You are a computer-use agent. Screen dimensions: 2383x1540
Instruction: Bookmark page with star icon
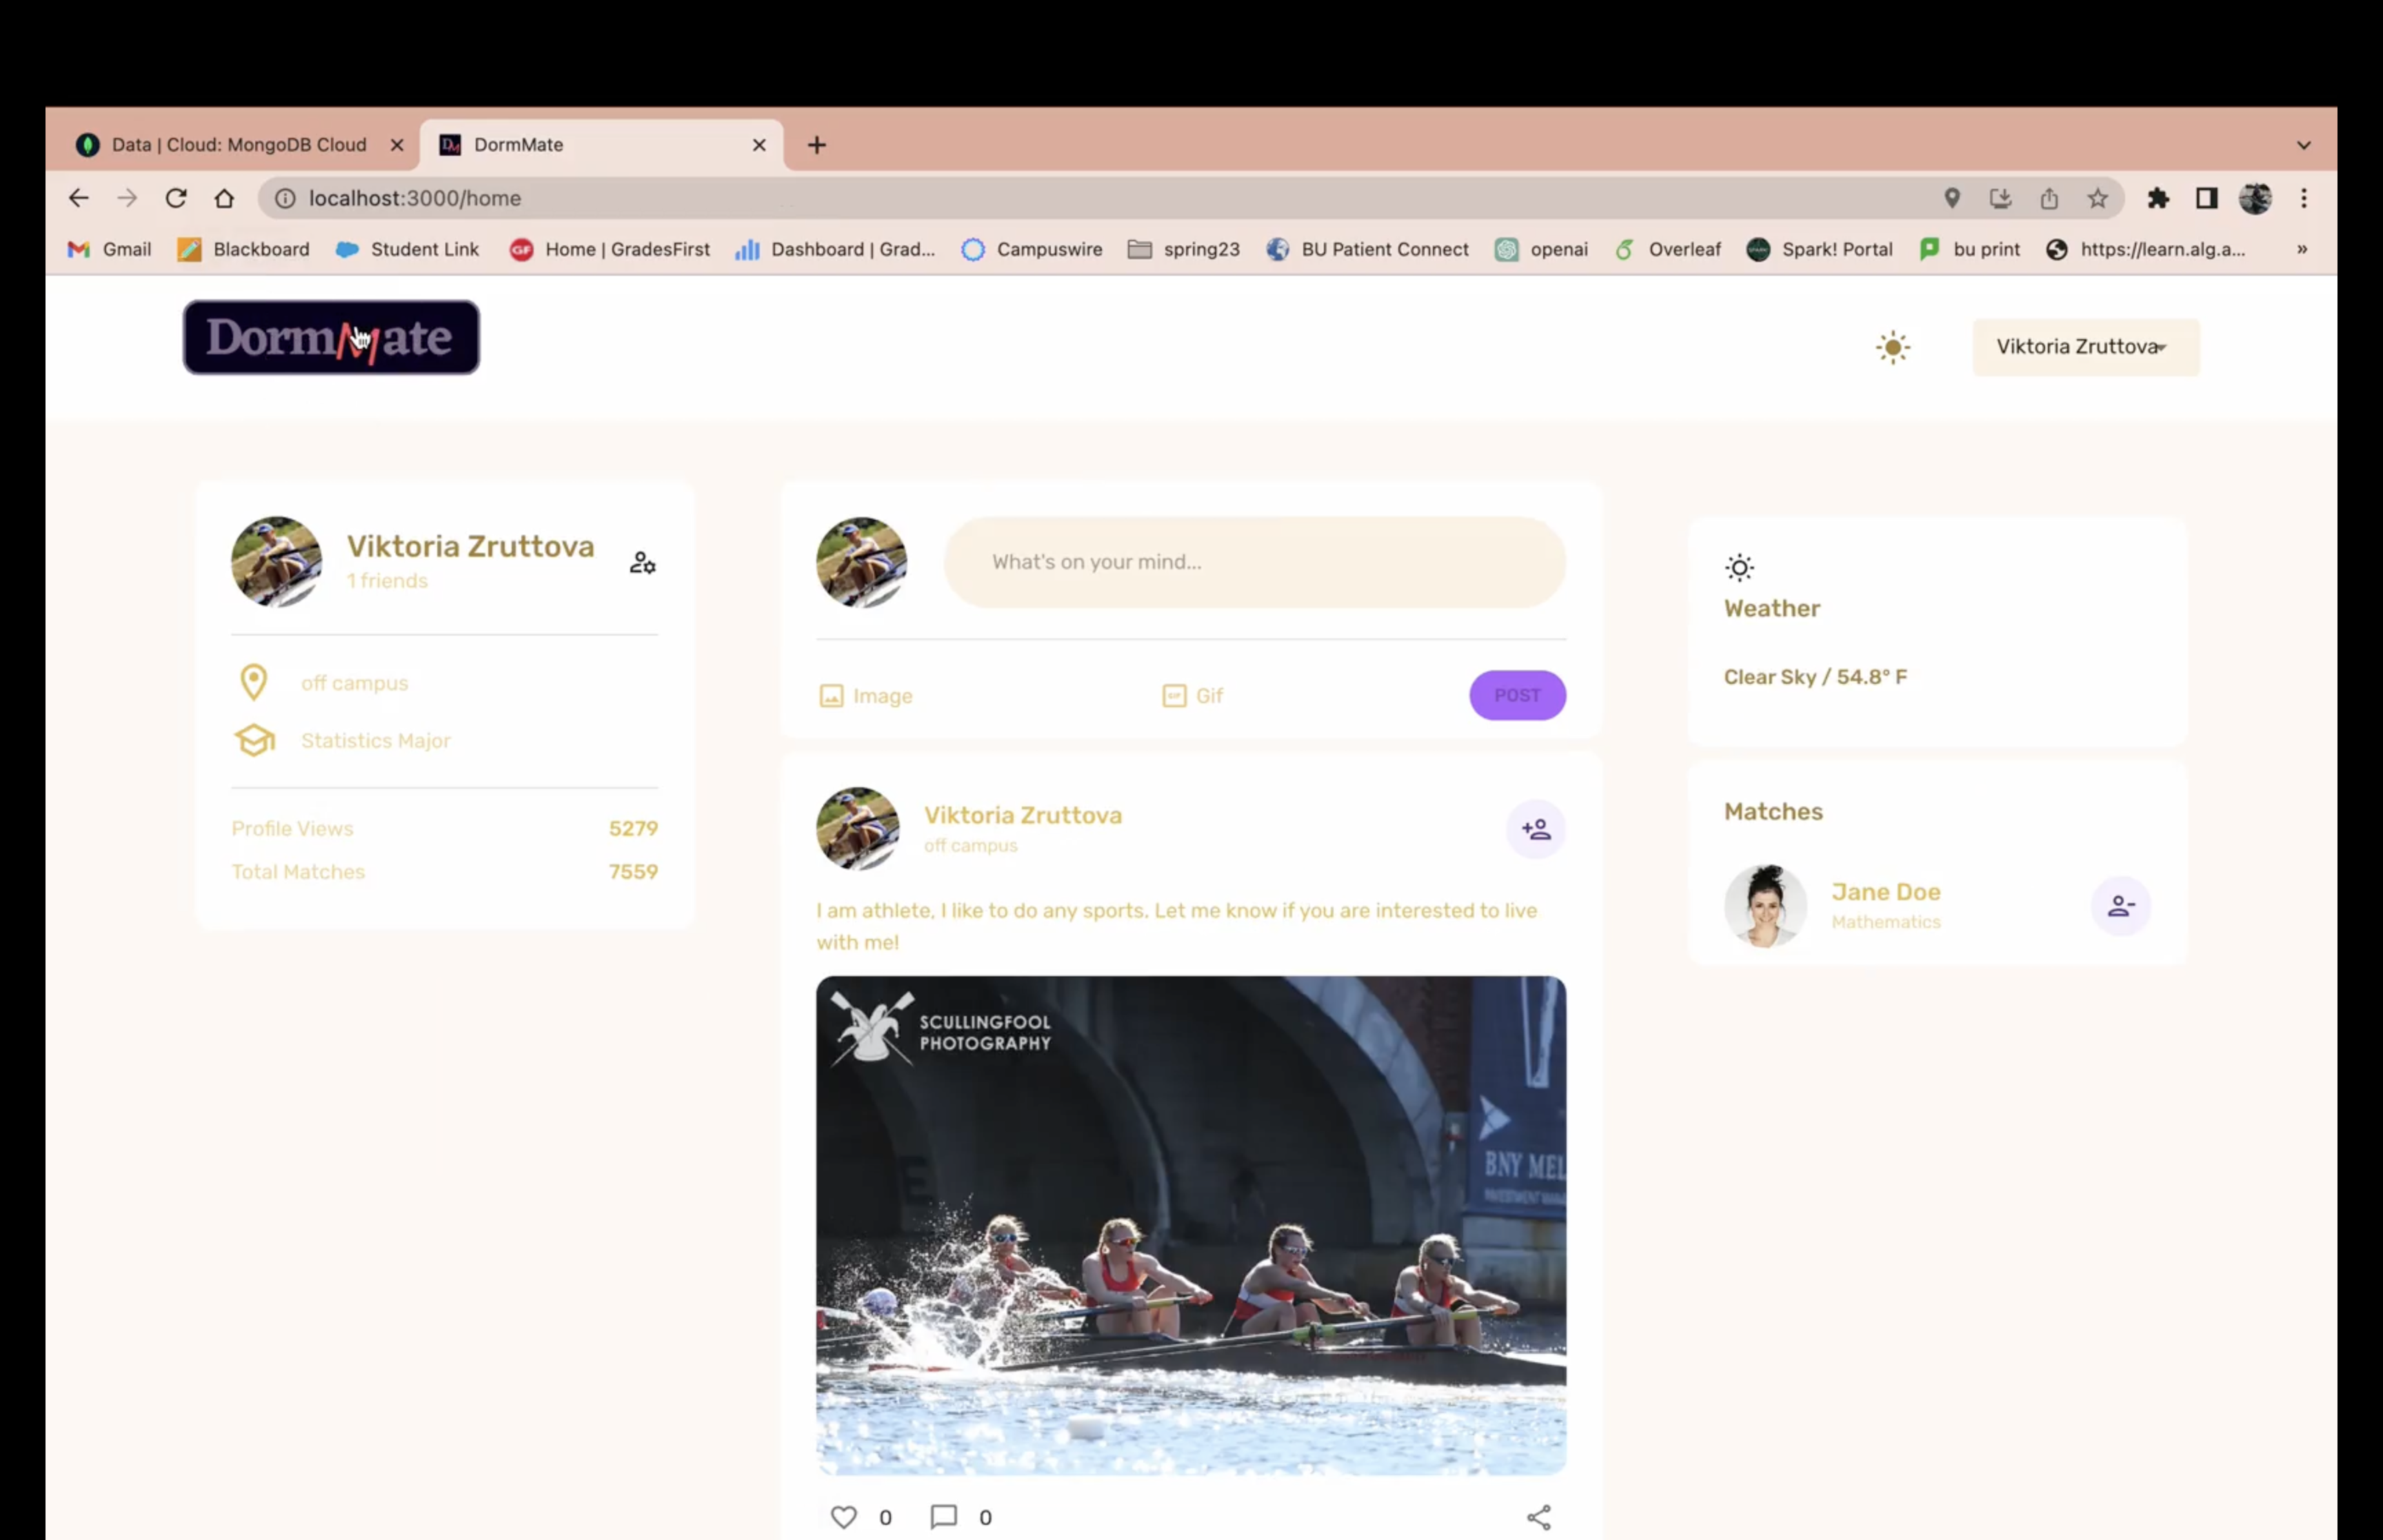pos(2097,198)
